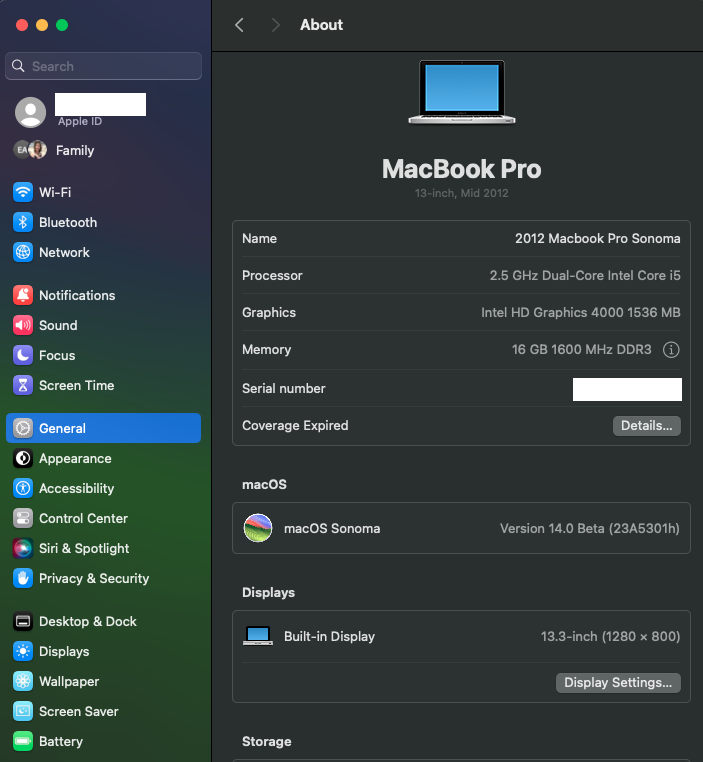This screenshot has width=703, height=762.
Task: Open Sound settings speaker icon
Action: (x=23, y=325)
